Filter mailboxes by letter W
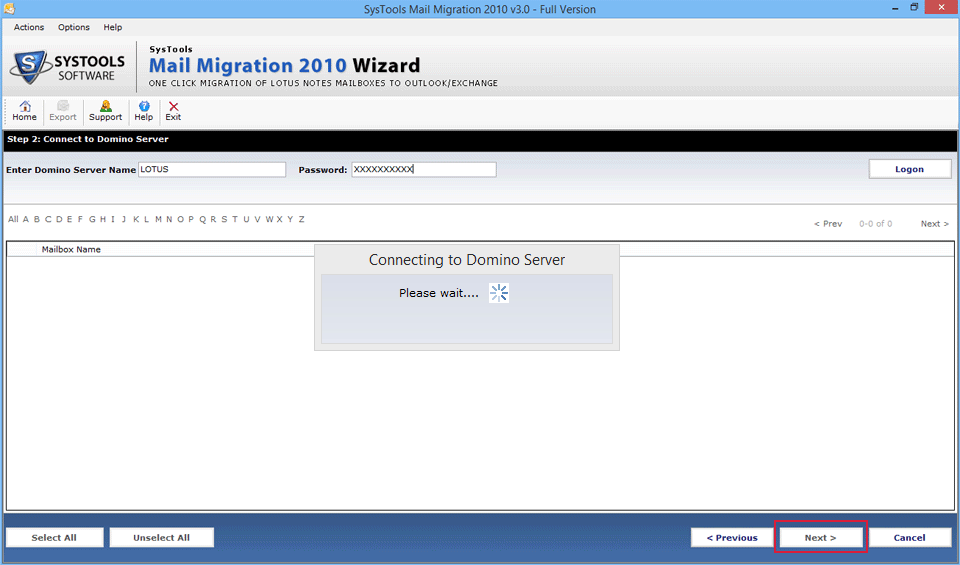The width and height of the screenshot is (960, 565). (x=269, y=219)
